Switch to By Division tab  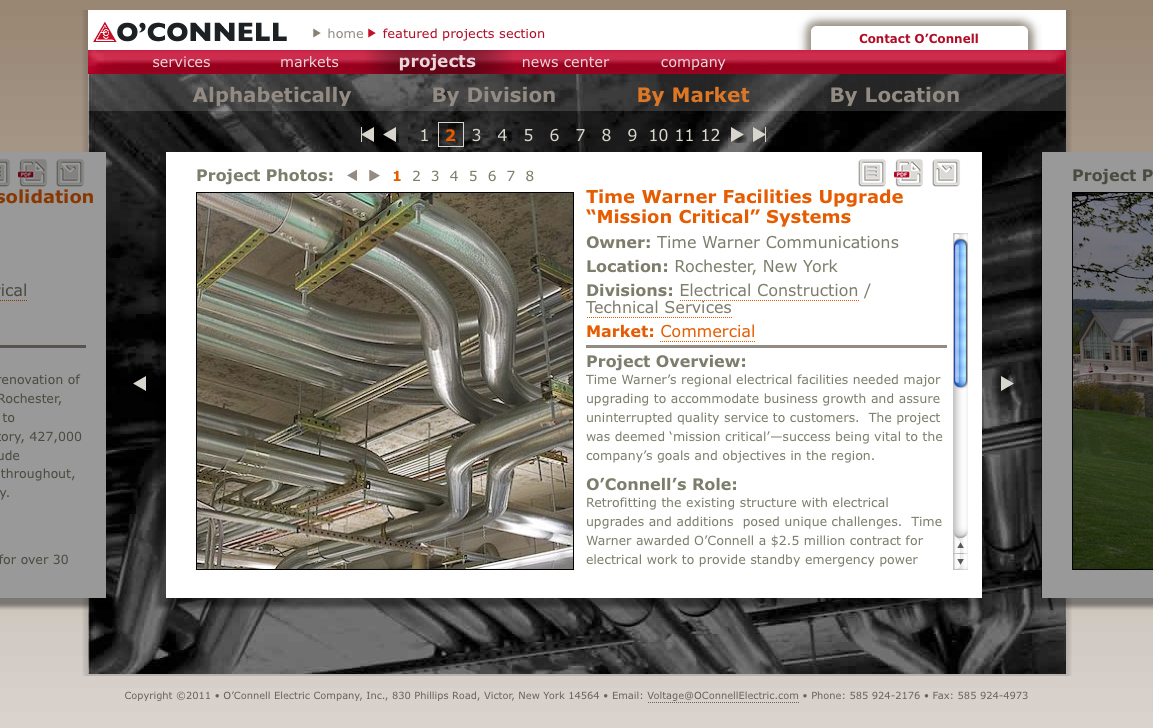tap(493, 95)
